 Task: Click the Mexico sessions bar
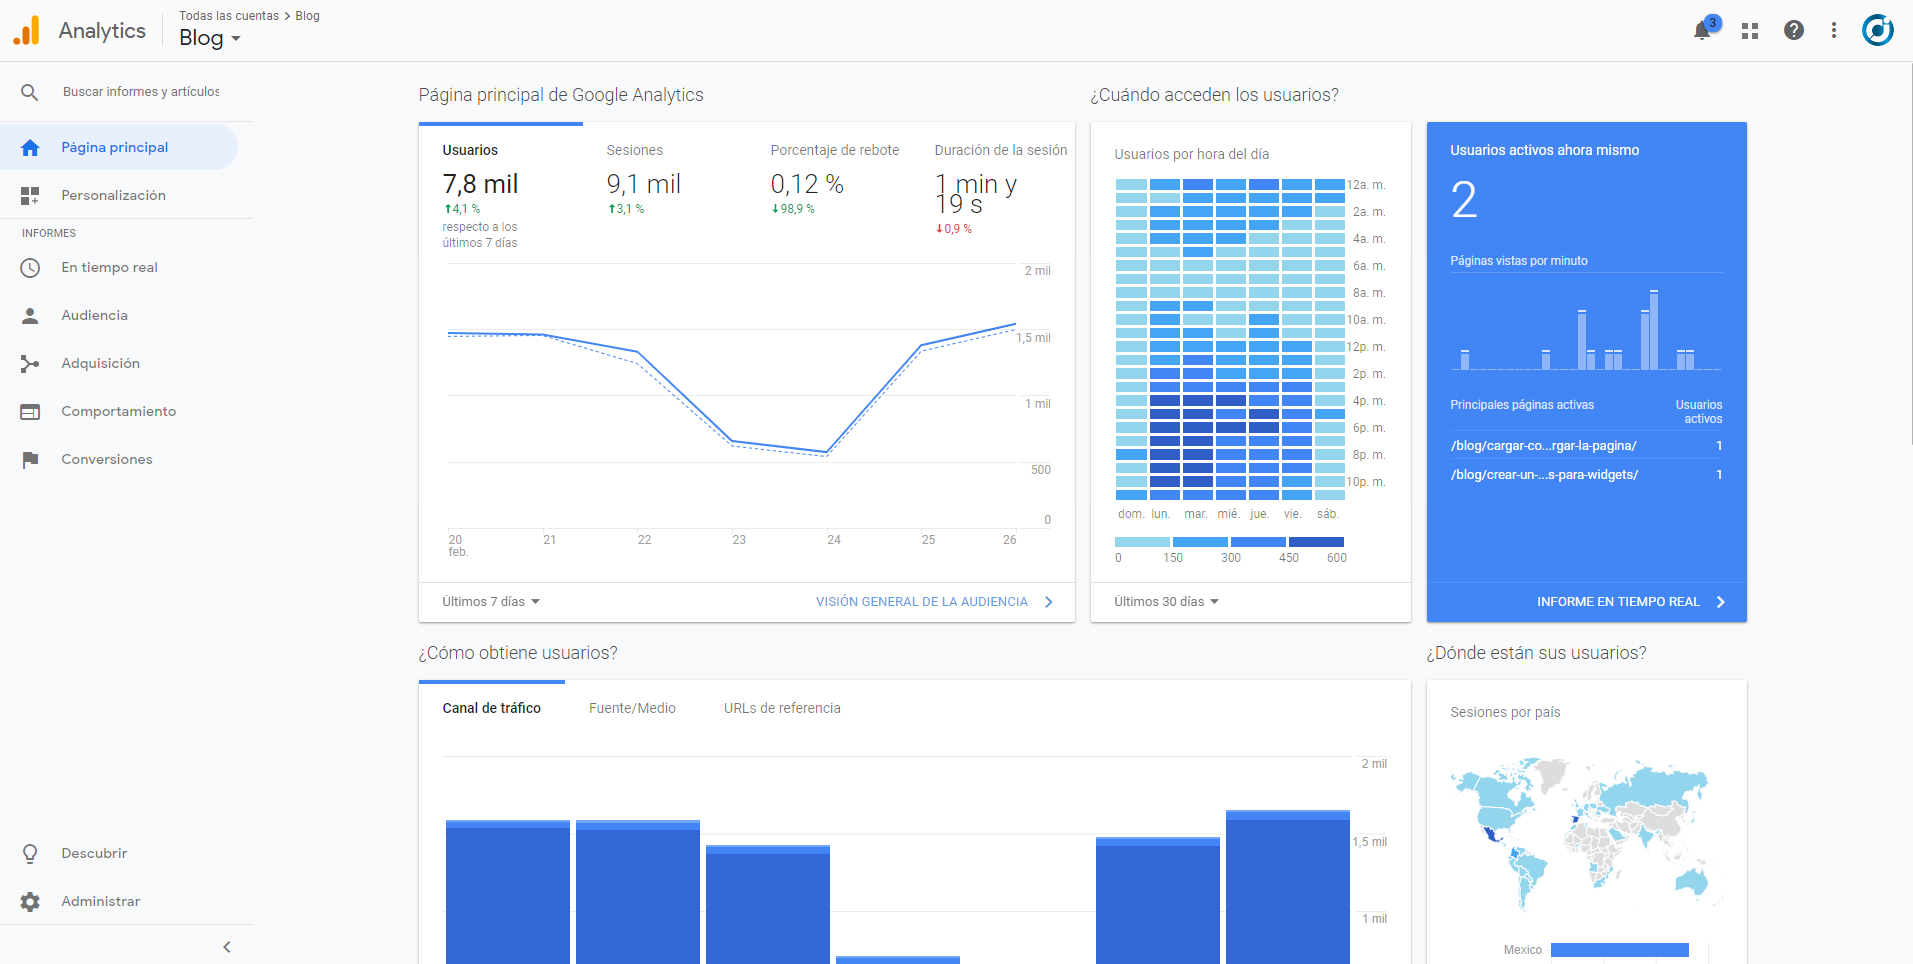(1620, 950)
